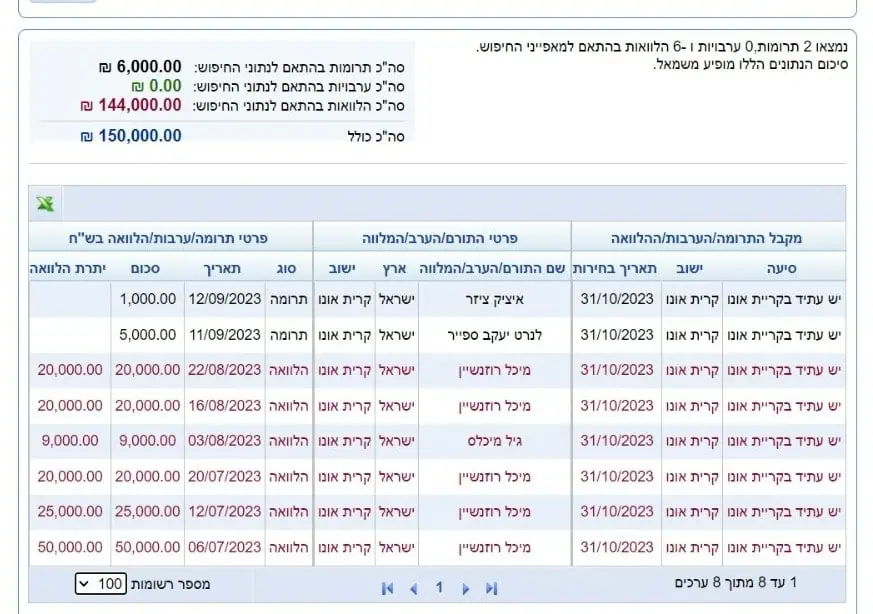Click the 50,000.00 value in סכום column

(x=148, y=547)
